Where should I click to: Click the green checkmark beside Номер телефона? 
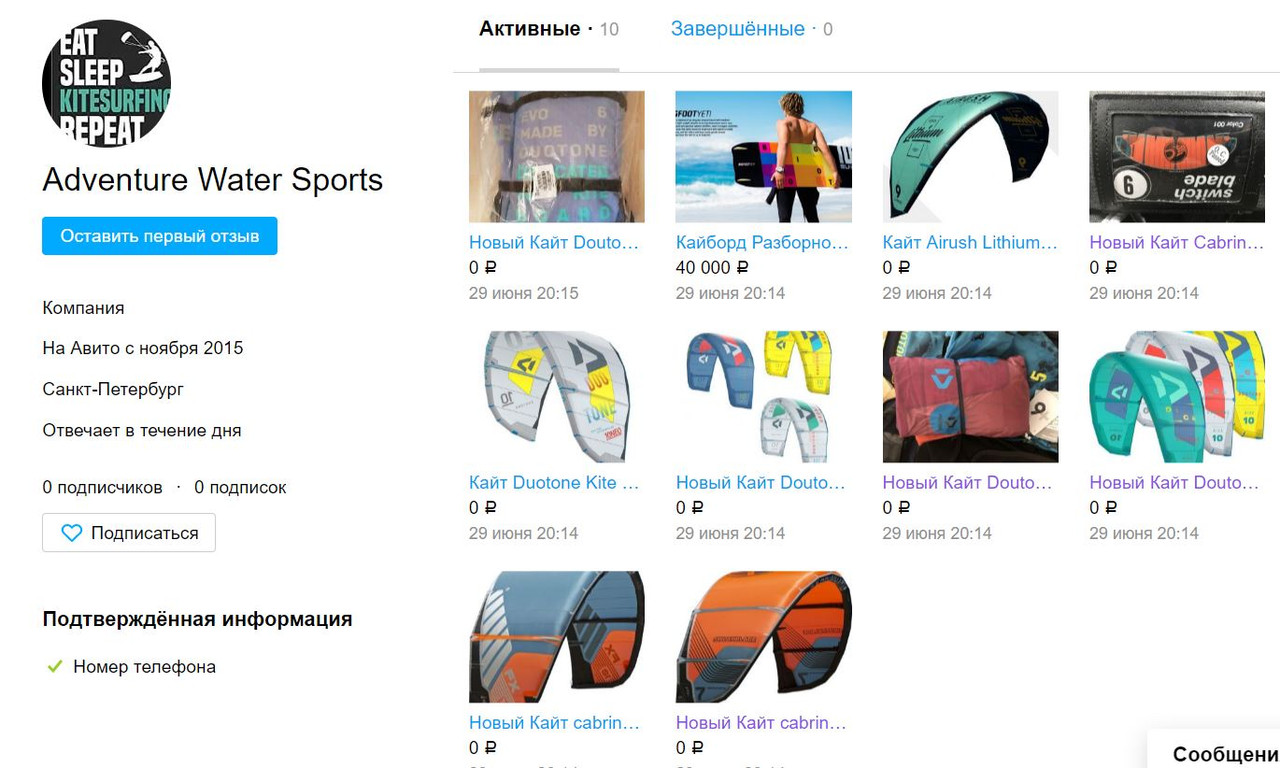(55, 666)
